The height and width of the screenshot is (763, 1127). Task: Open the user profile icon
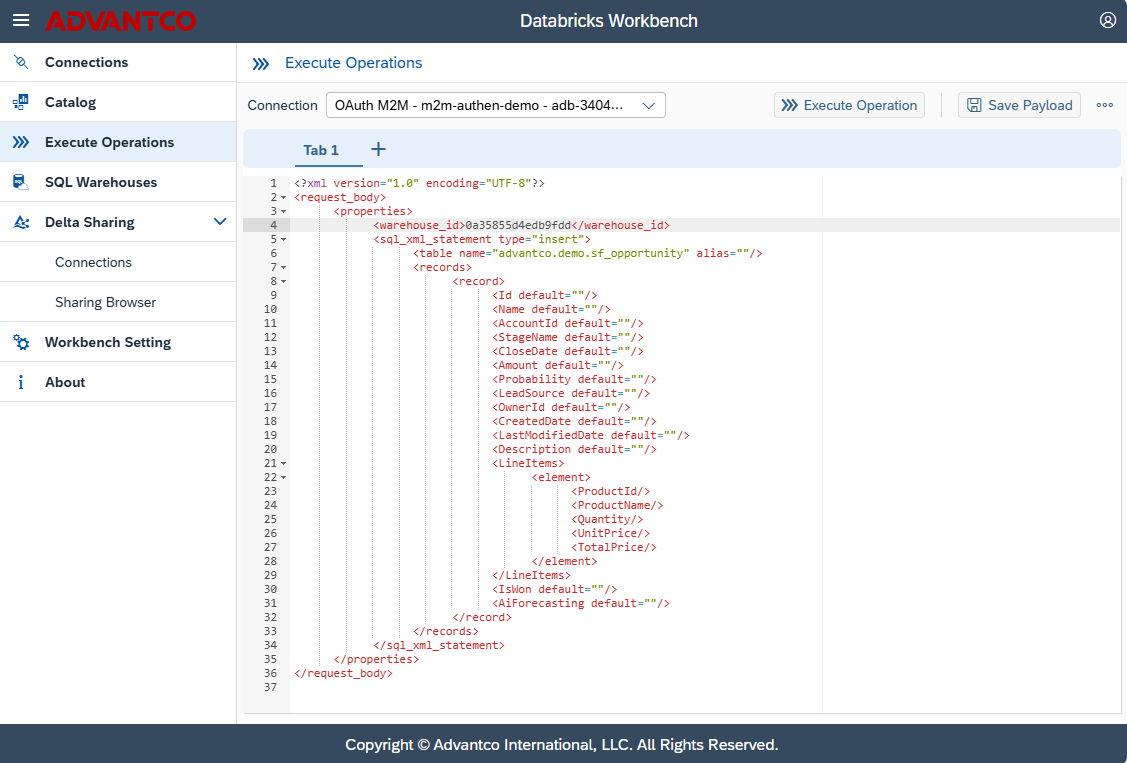tap(1107, 20)
